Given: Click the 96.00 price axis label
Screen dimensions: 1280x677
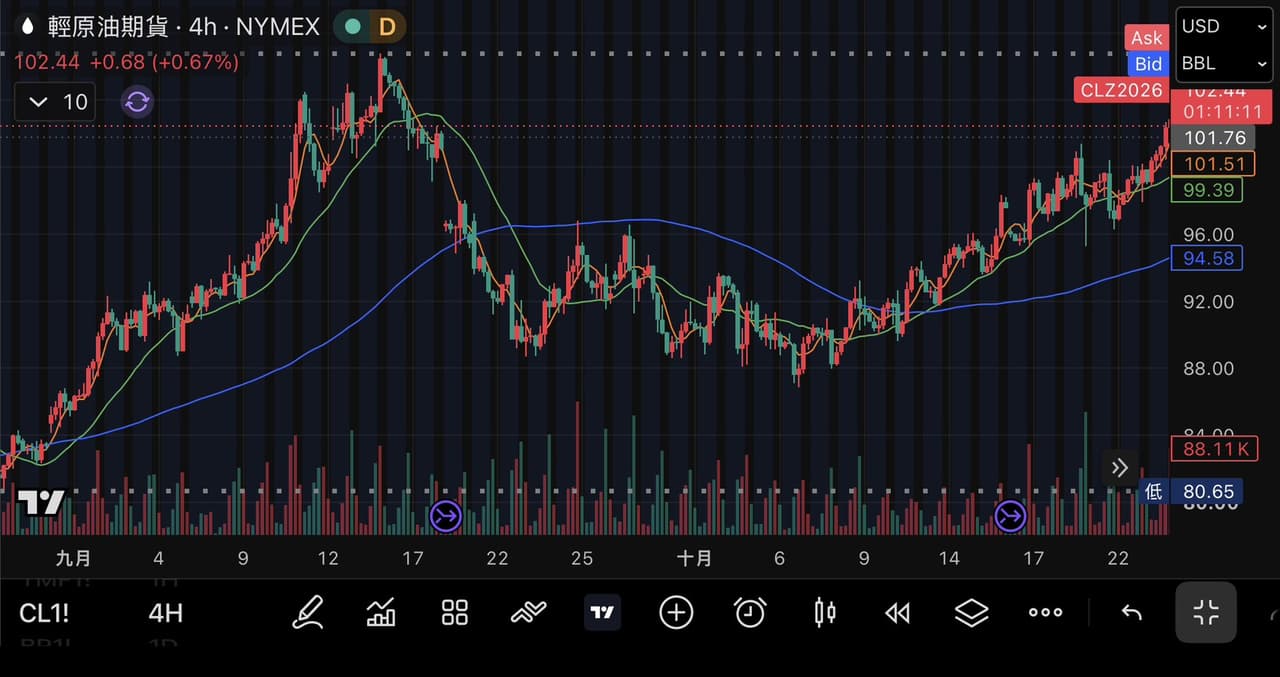Looking at the screenshot, I should pyautogui.click(x=1208, y=235).
